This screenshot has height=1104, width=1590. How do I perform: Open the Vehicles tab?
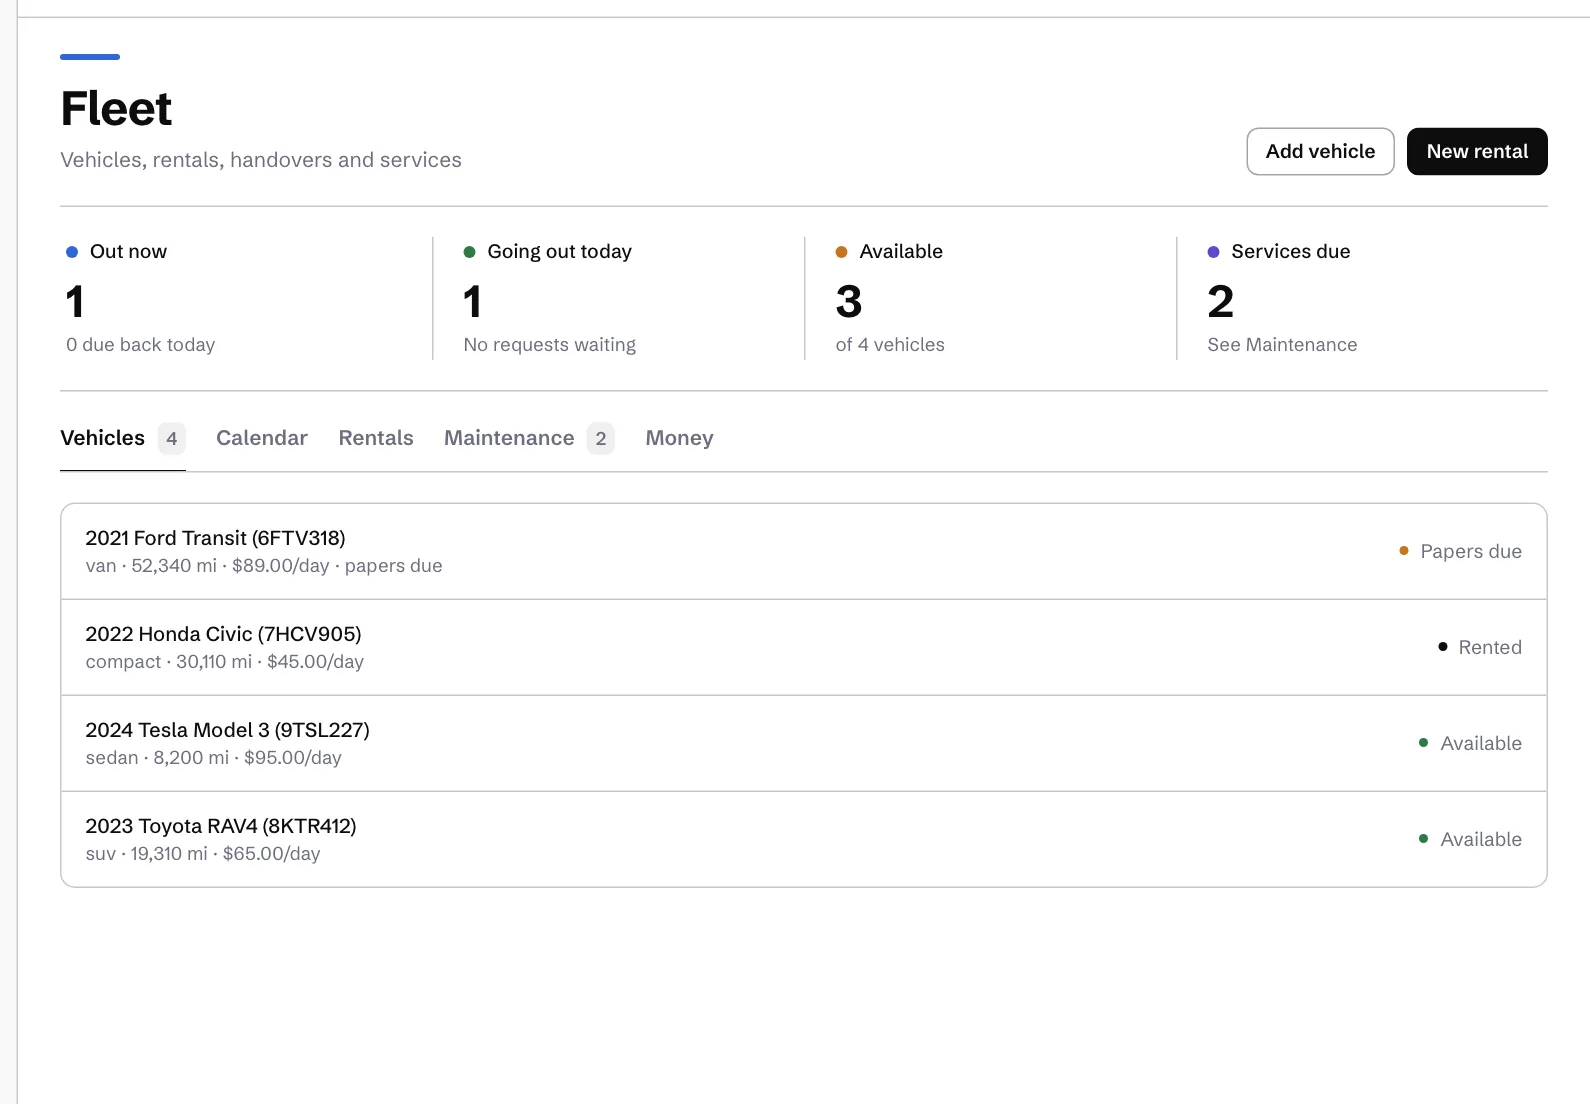click(123, 438)
